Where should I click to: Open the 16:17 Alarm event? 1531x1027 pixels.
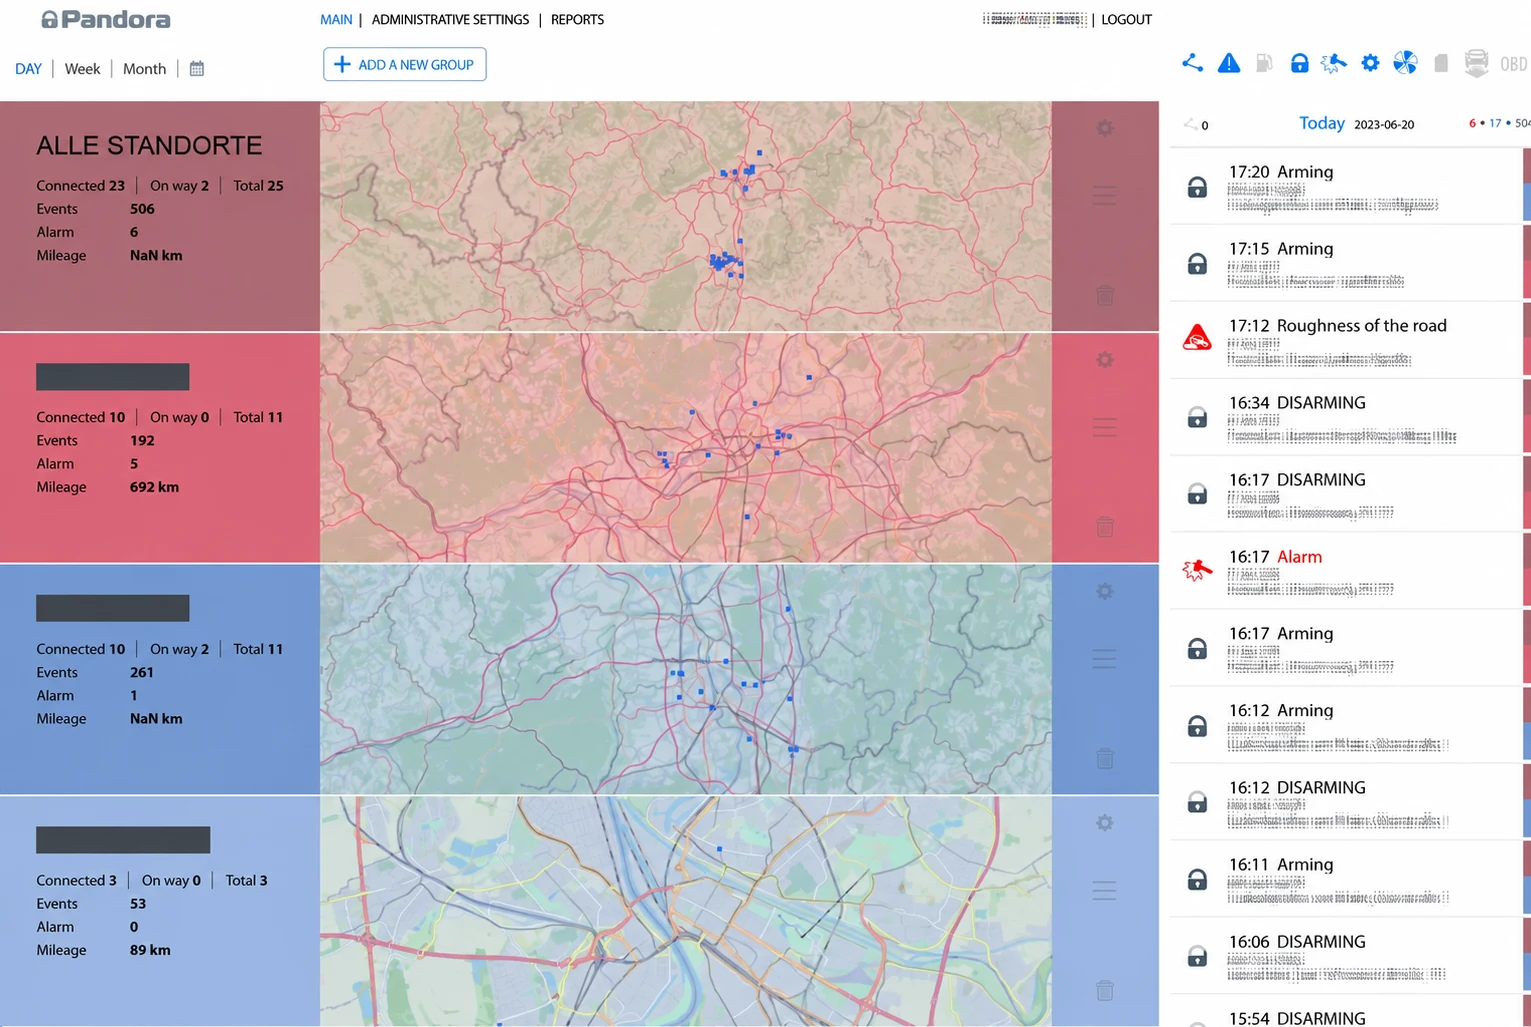point(1346,571)
